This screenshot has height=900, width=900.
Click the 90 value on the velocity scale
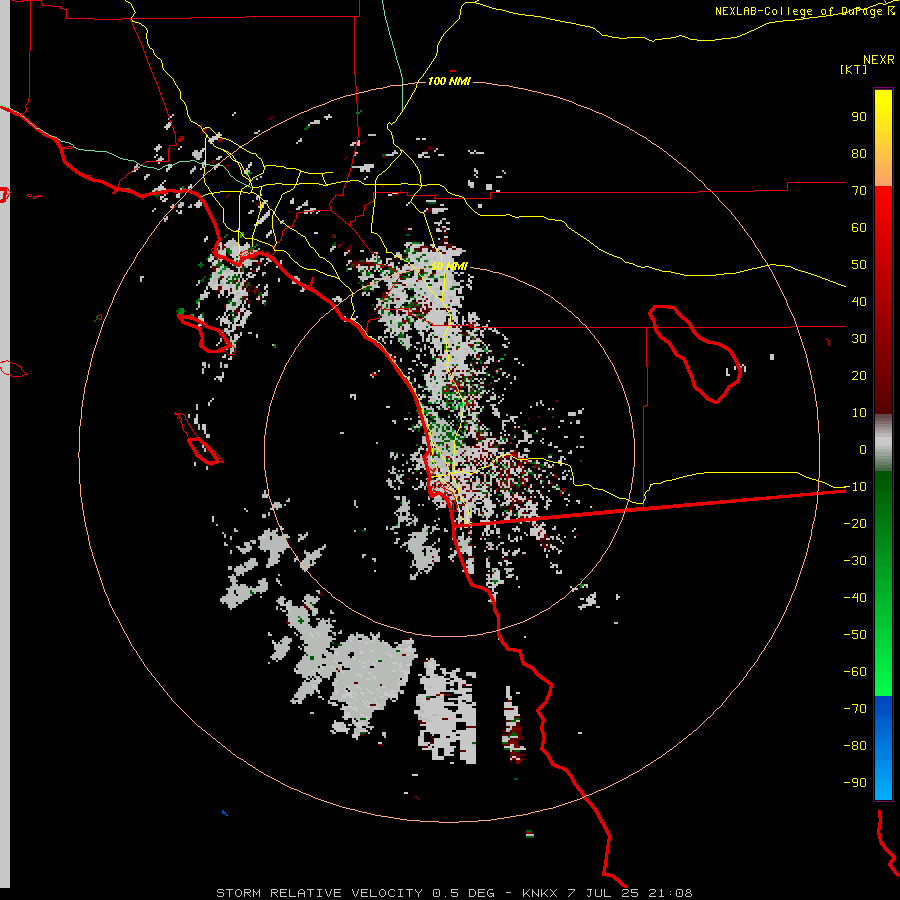coord(859,117)
